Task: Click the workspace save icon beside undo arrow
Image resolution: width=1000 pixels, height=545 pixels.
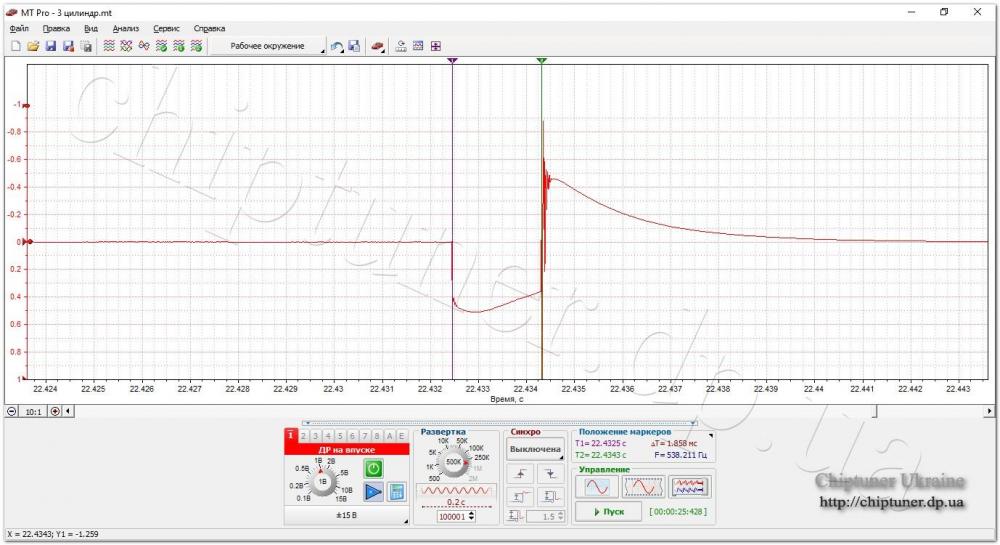Action: (x=354, y=46)
